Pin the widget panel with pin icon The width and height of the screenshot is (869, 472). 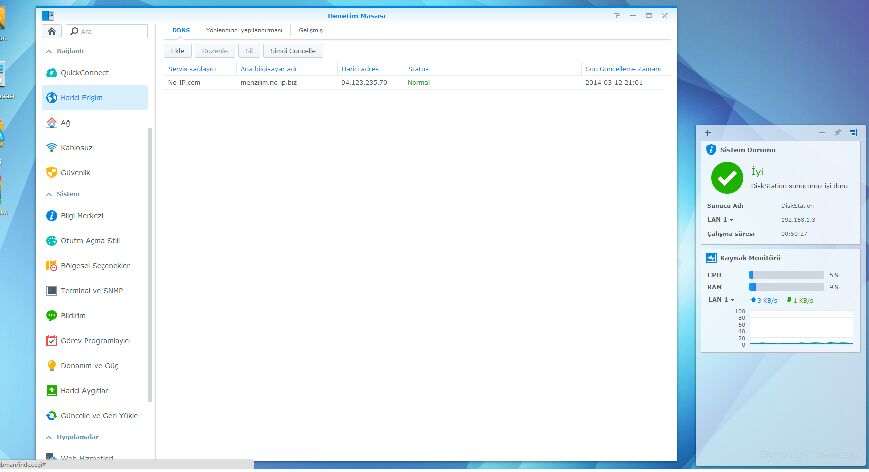click(x=837, y=132)
